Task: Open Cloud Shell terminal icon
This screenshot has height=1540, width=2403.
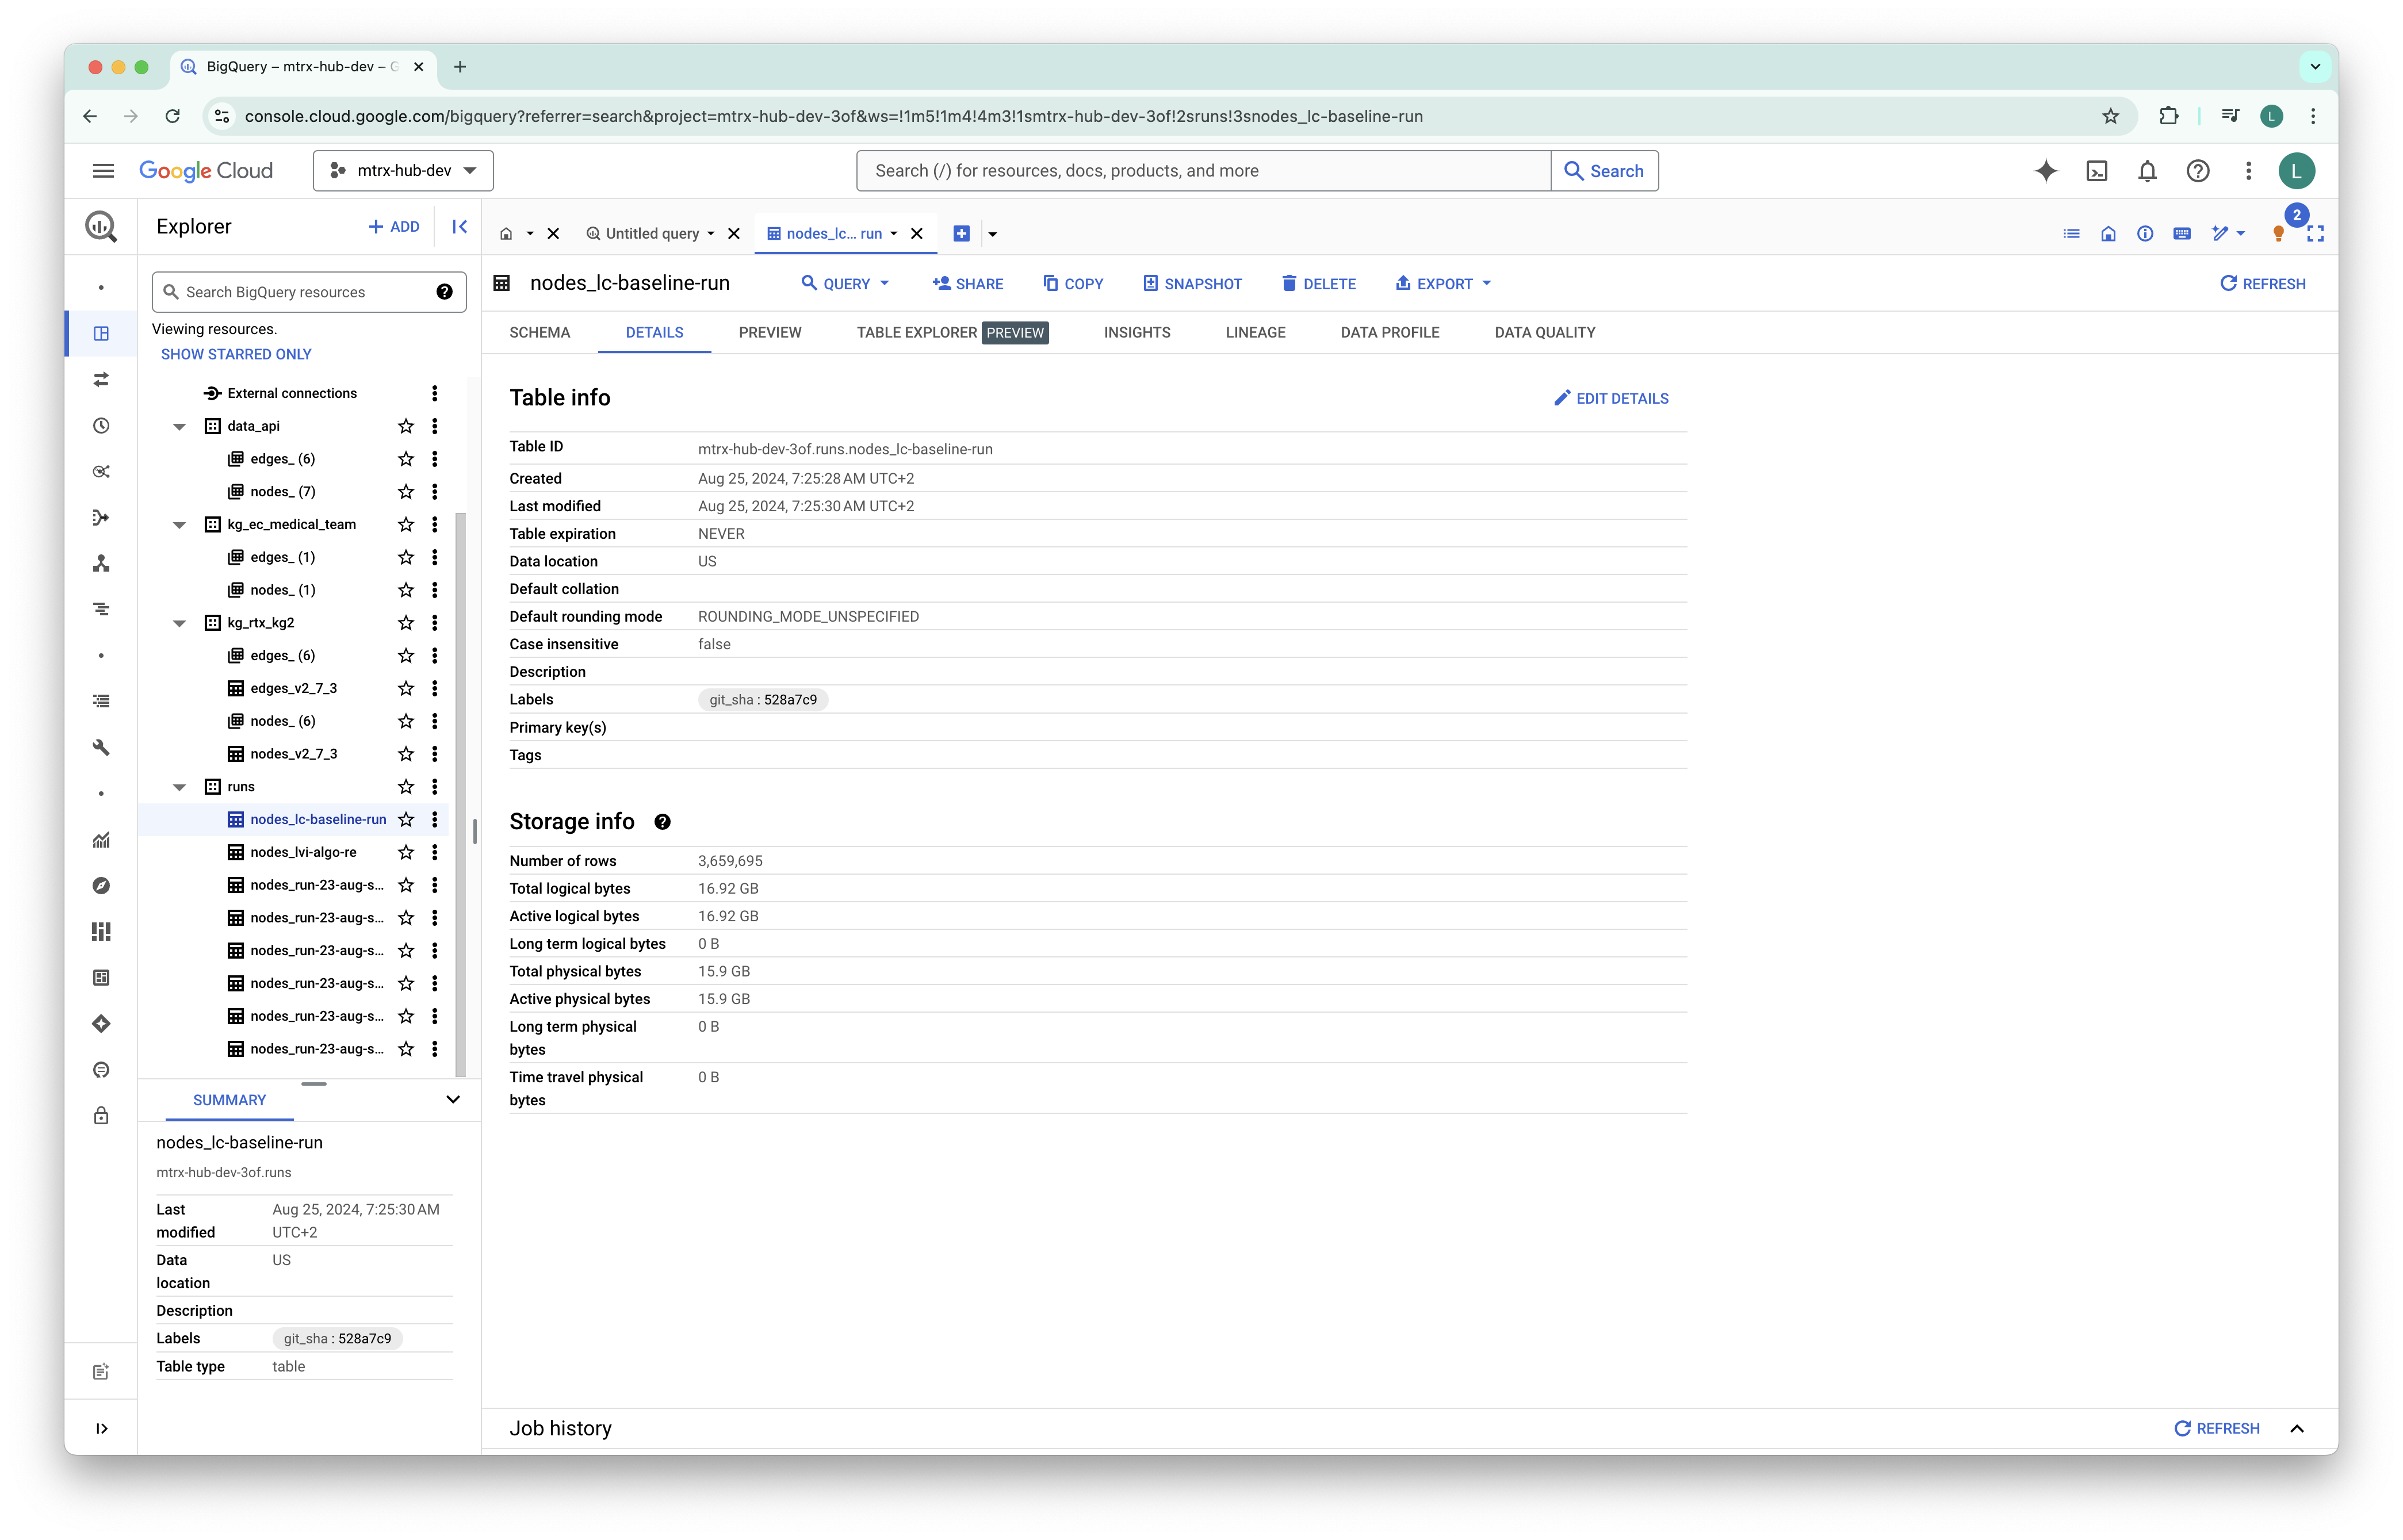Action: 2096,171
